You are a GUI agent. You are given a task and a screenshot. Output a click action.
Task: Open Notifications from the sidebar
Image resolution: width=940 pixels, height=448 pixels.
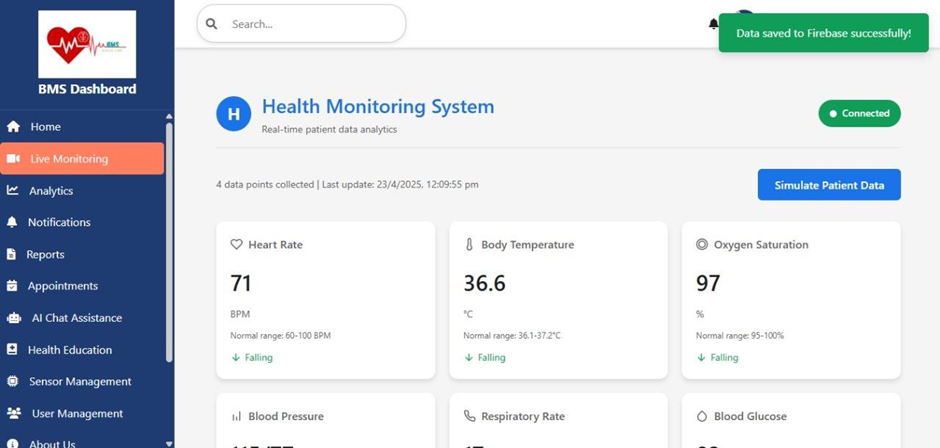click(82, 223)
